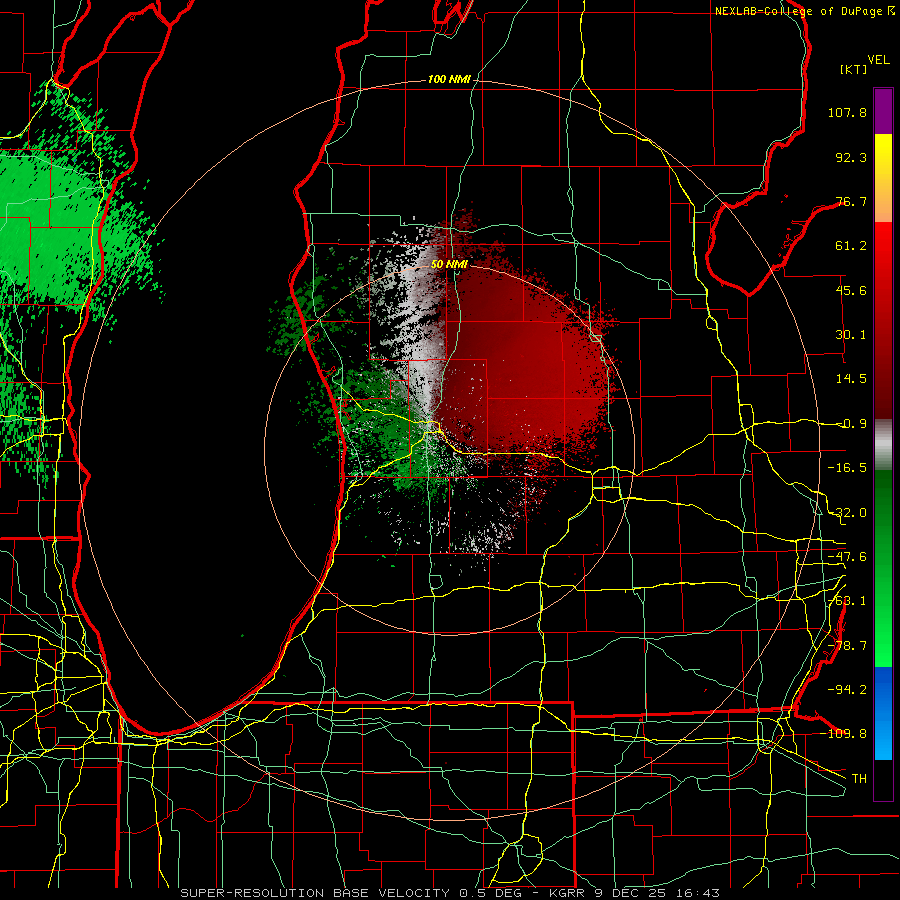Click the gray near-zero segment of the color bar

[883, 445]
